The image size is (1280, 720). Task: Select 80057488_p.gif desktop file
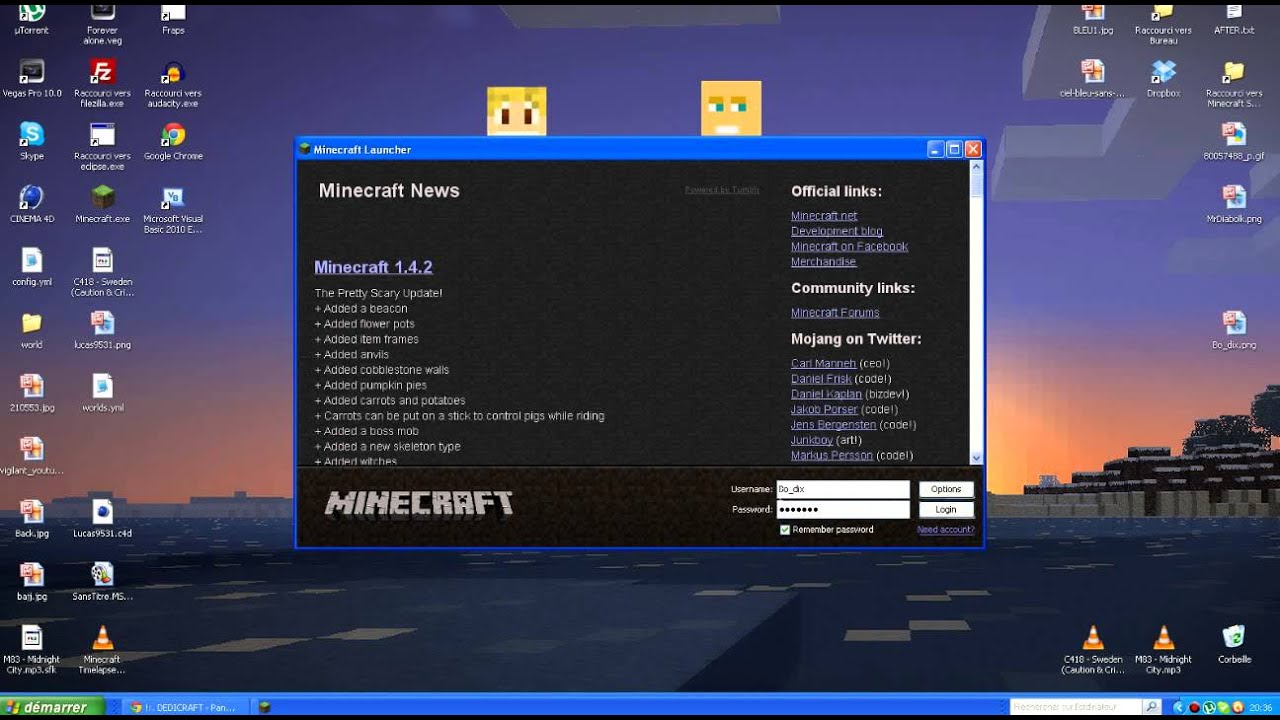(x=1234, y=141)
